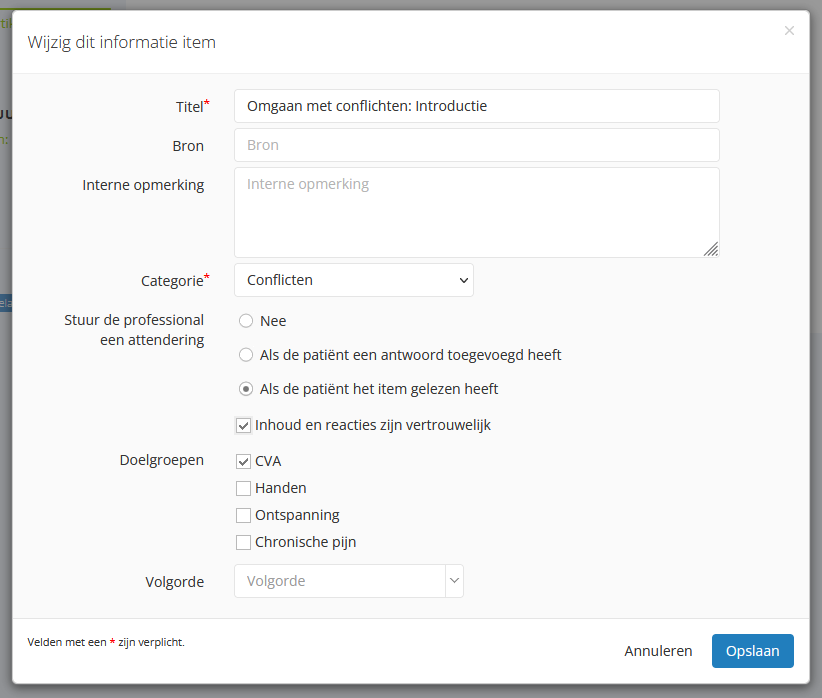Tick the Ontspanning checkbox
Viewport: 822px width, 698px height.
[244, 516]
